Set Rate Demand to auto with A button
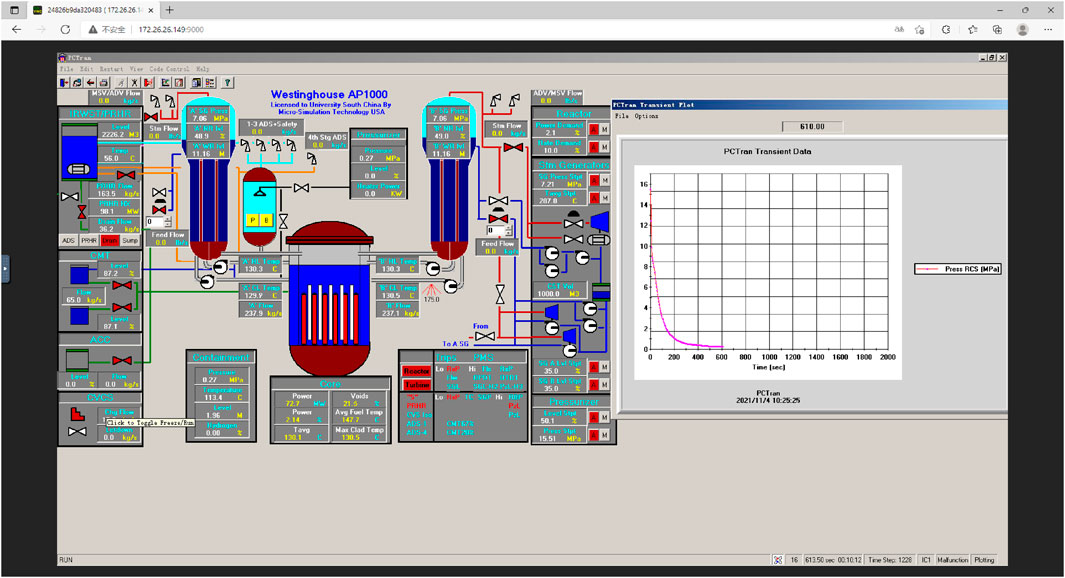1065x578 pixels. [x=594, y=147]
